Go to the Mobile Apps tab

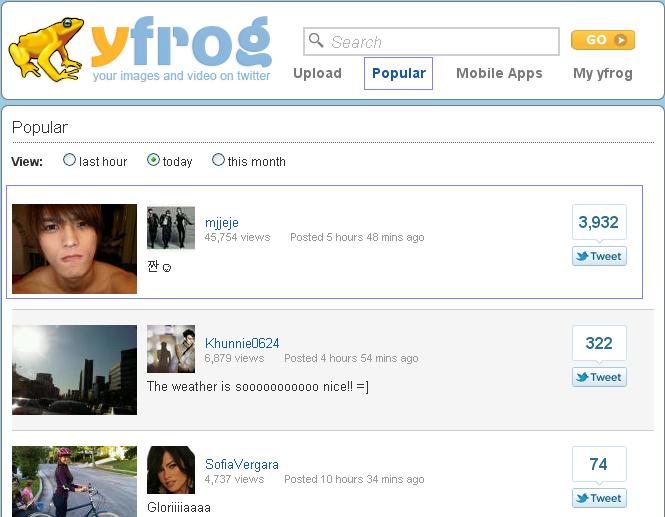coord(499,73)
